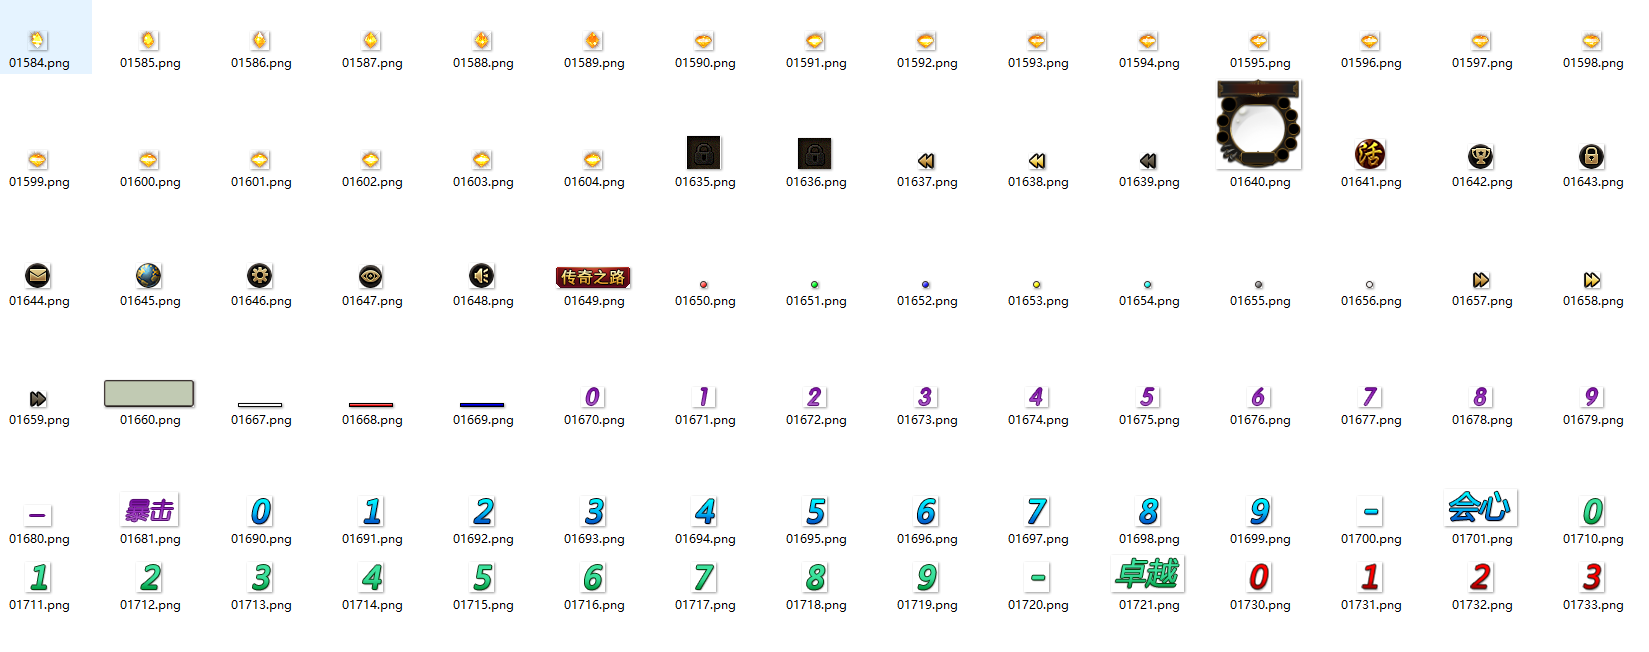Click the rewind arrows icon 01637.png
Image resolution: width=1649 pixels, height=652 pixels.
[926, 161]
